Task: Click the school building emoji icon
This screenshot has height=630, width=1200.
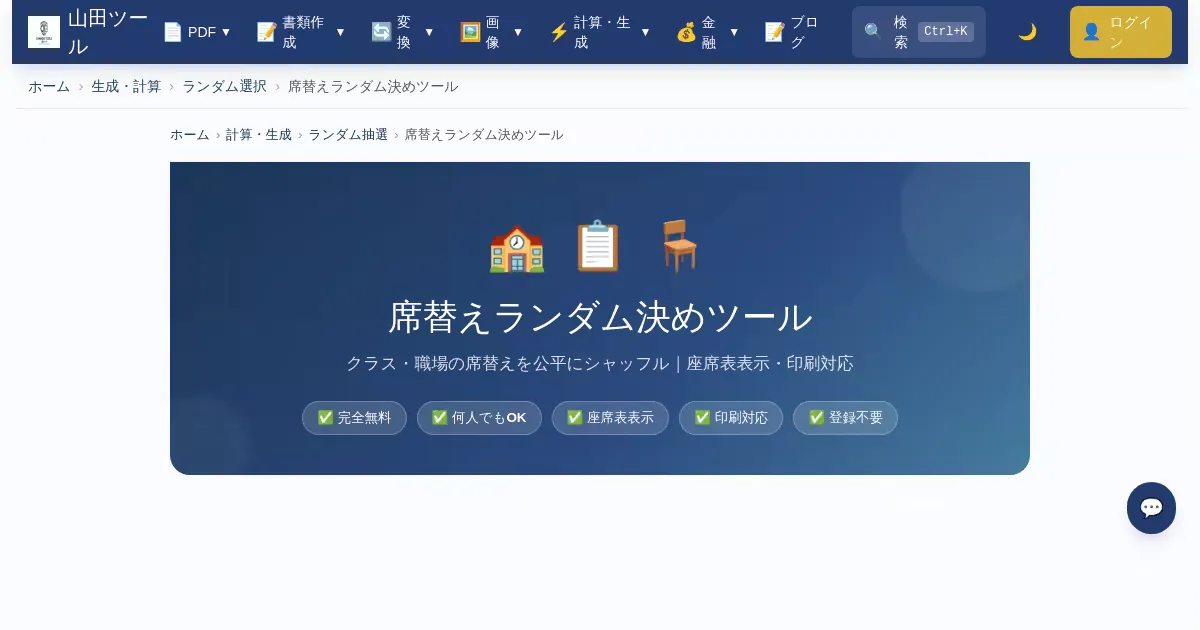Action: [x=517, y=247]
